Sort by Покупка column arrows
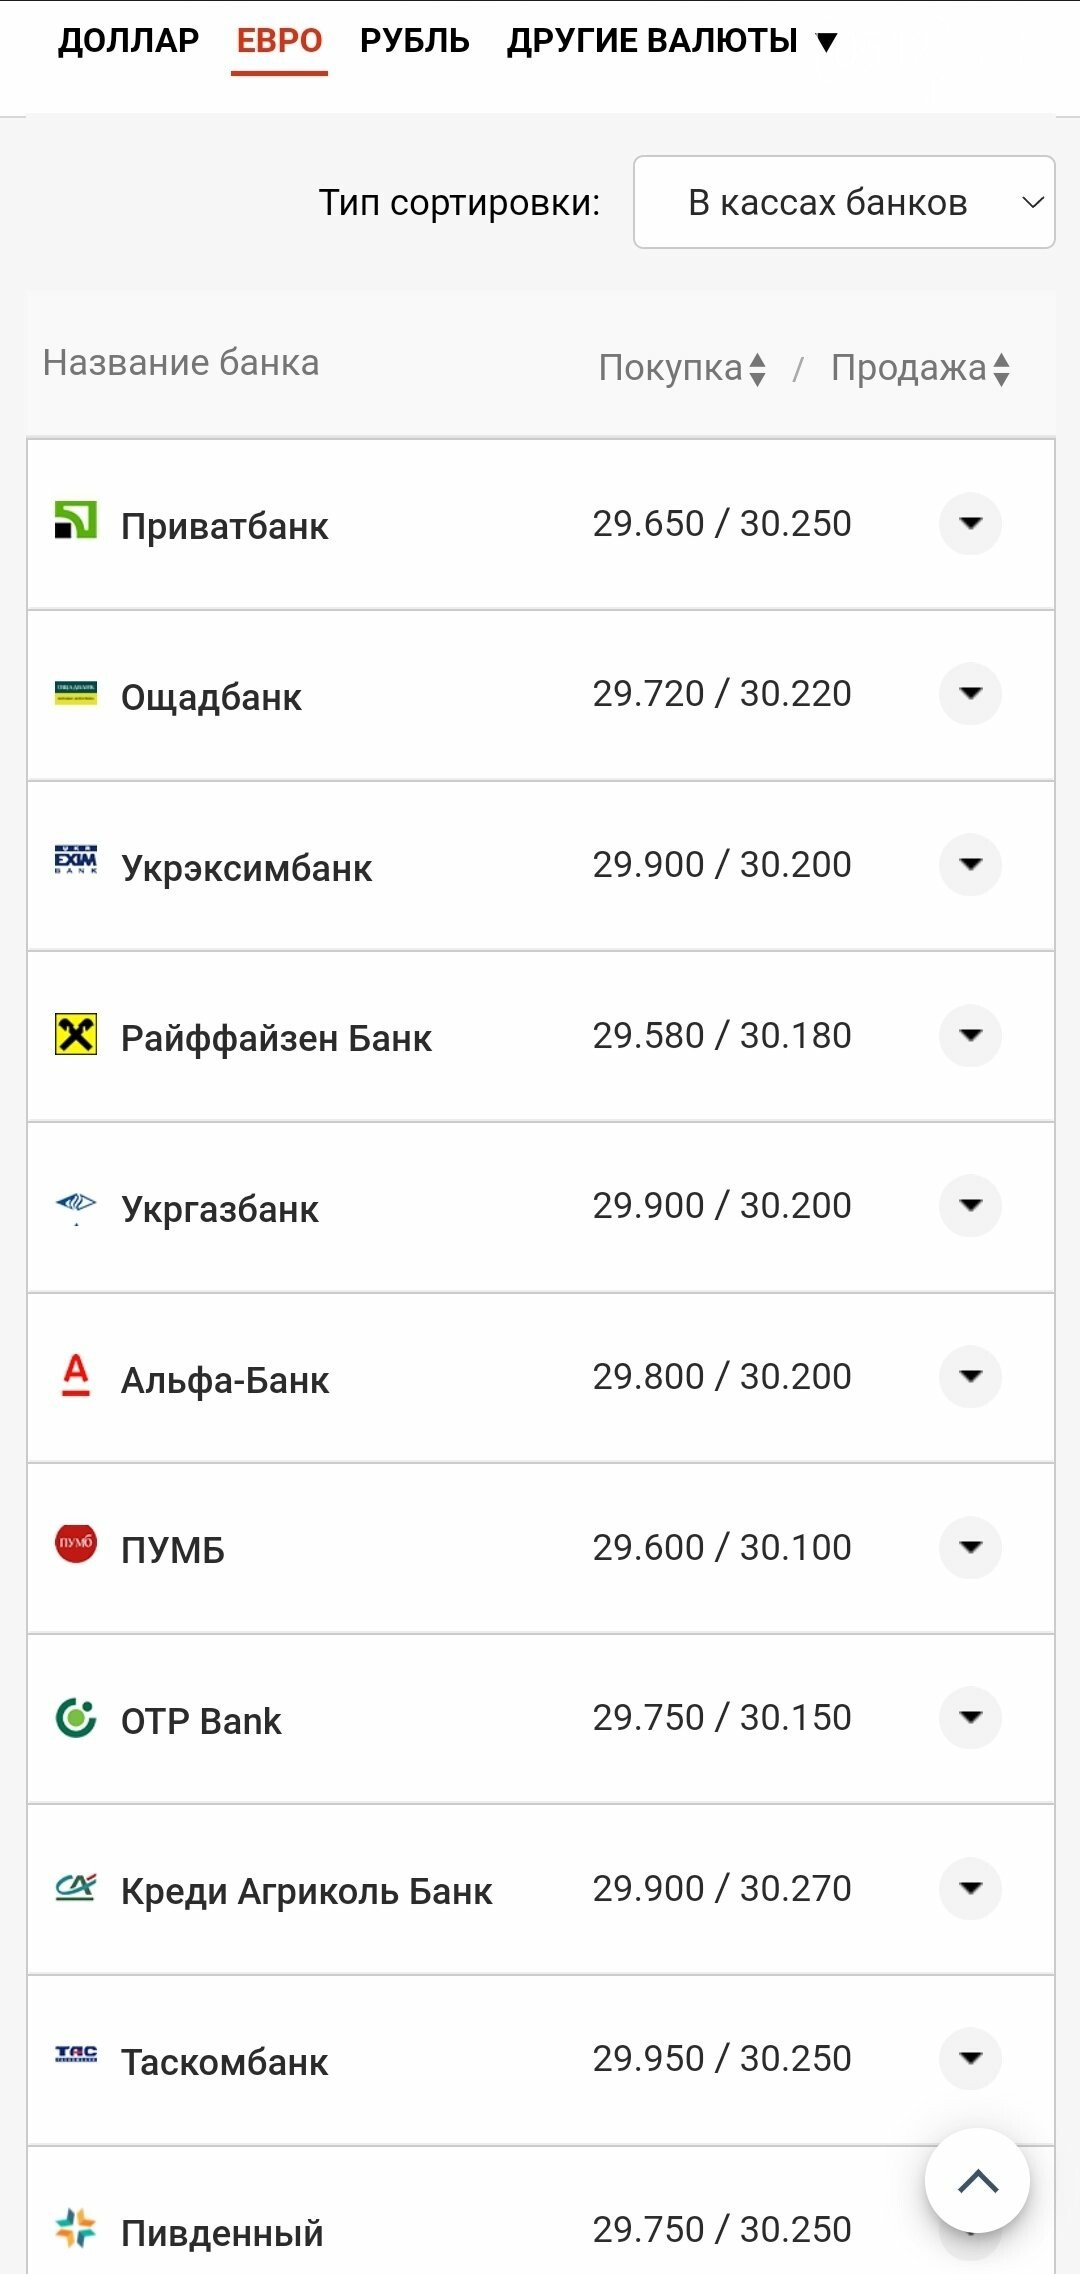 (x=757, y=369)
